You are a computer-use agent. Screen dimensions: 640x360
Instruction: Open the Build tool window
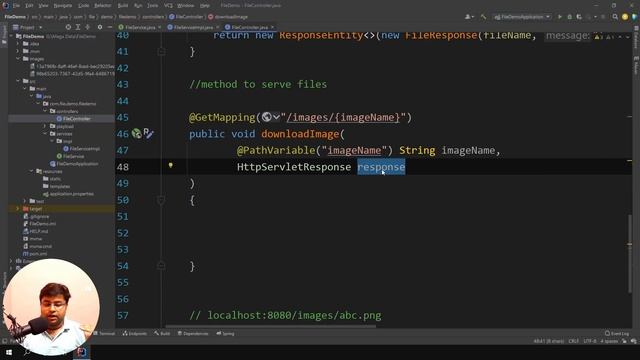tap(162, 333)
